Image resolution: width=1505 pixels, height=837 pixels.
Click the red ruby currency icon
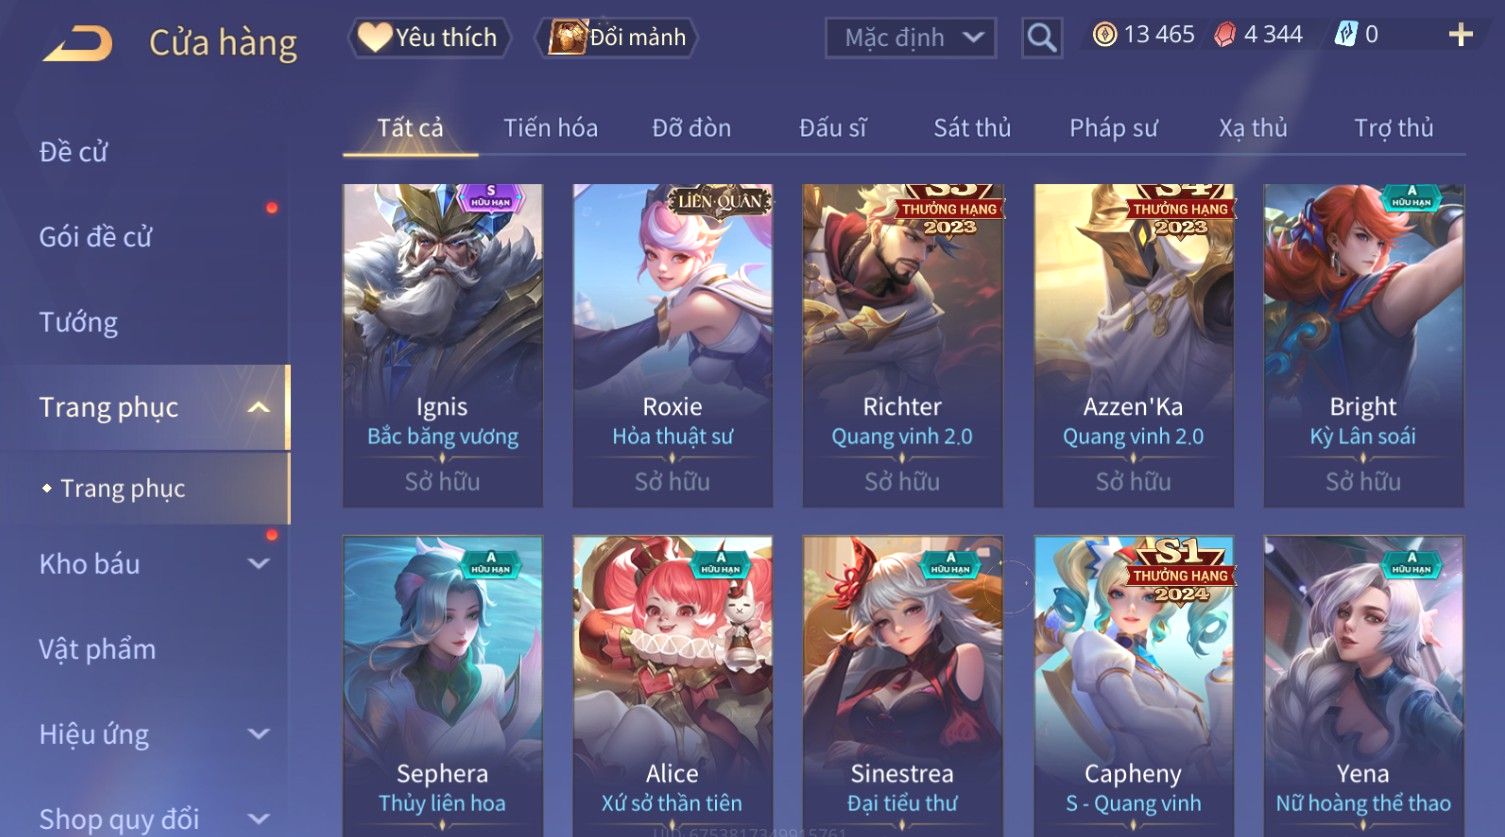click(x=1225, y=35)
